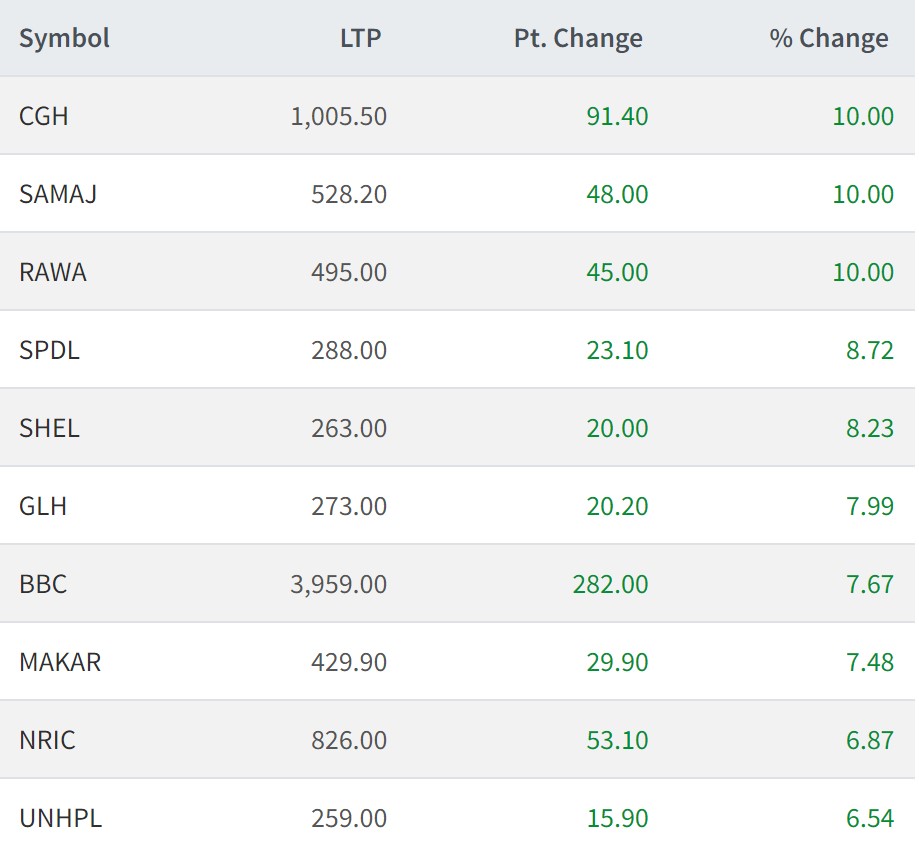Select the 429.90 LTP in MAKAR row
919x851 pixels.
point(348,662)
